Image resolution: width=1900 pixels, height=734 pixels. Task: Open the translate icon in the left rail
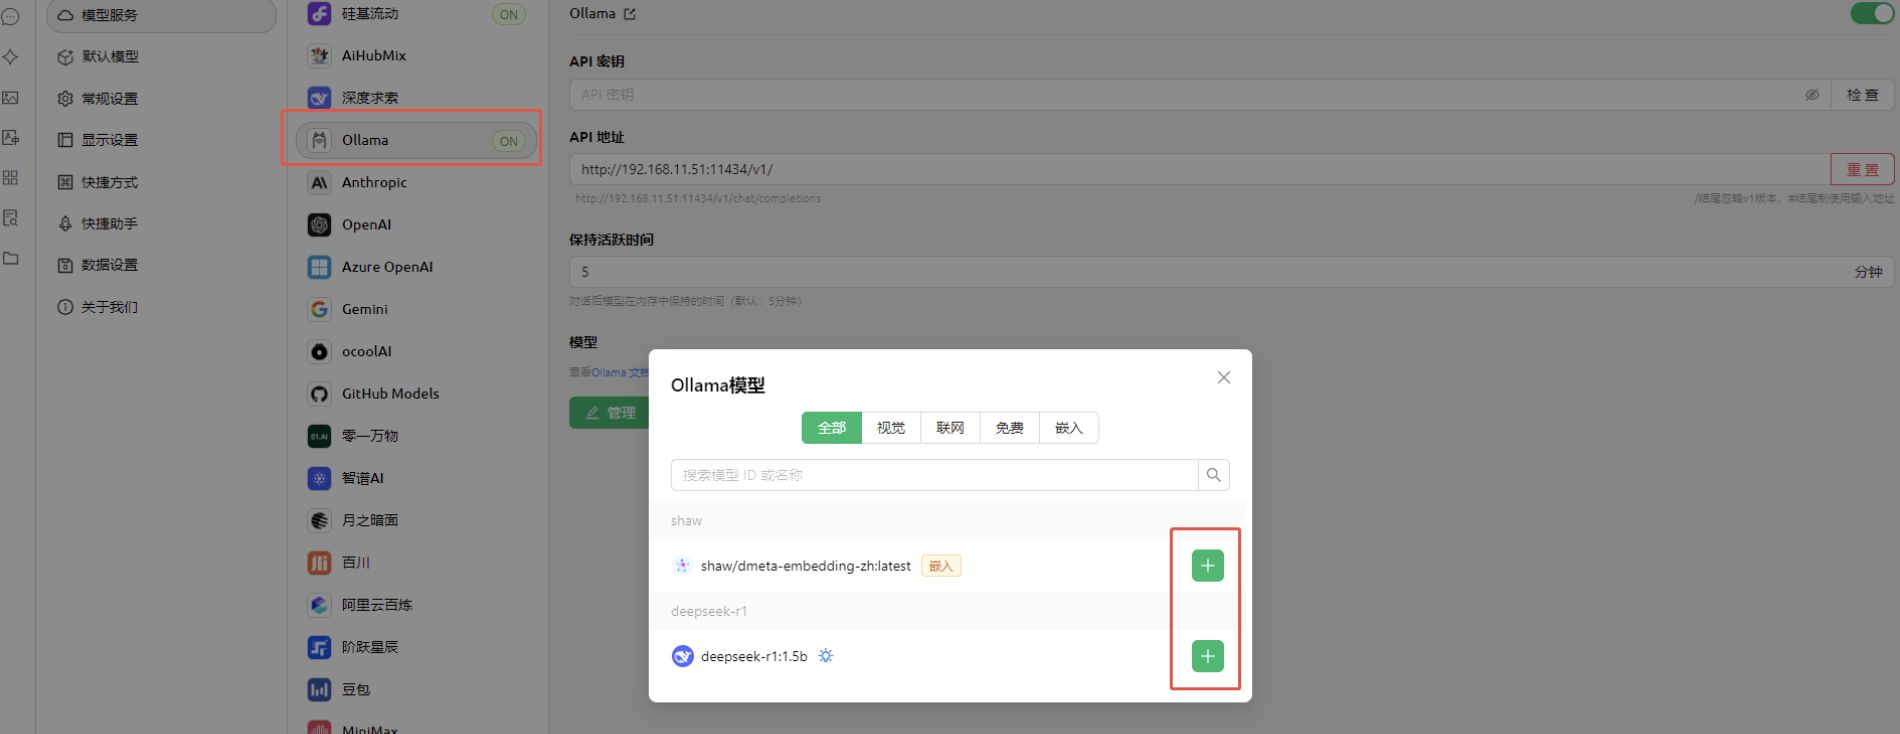[11, 138]
